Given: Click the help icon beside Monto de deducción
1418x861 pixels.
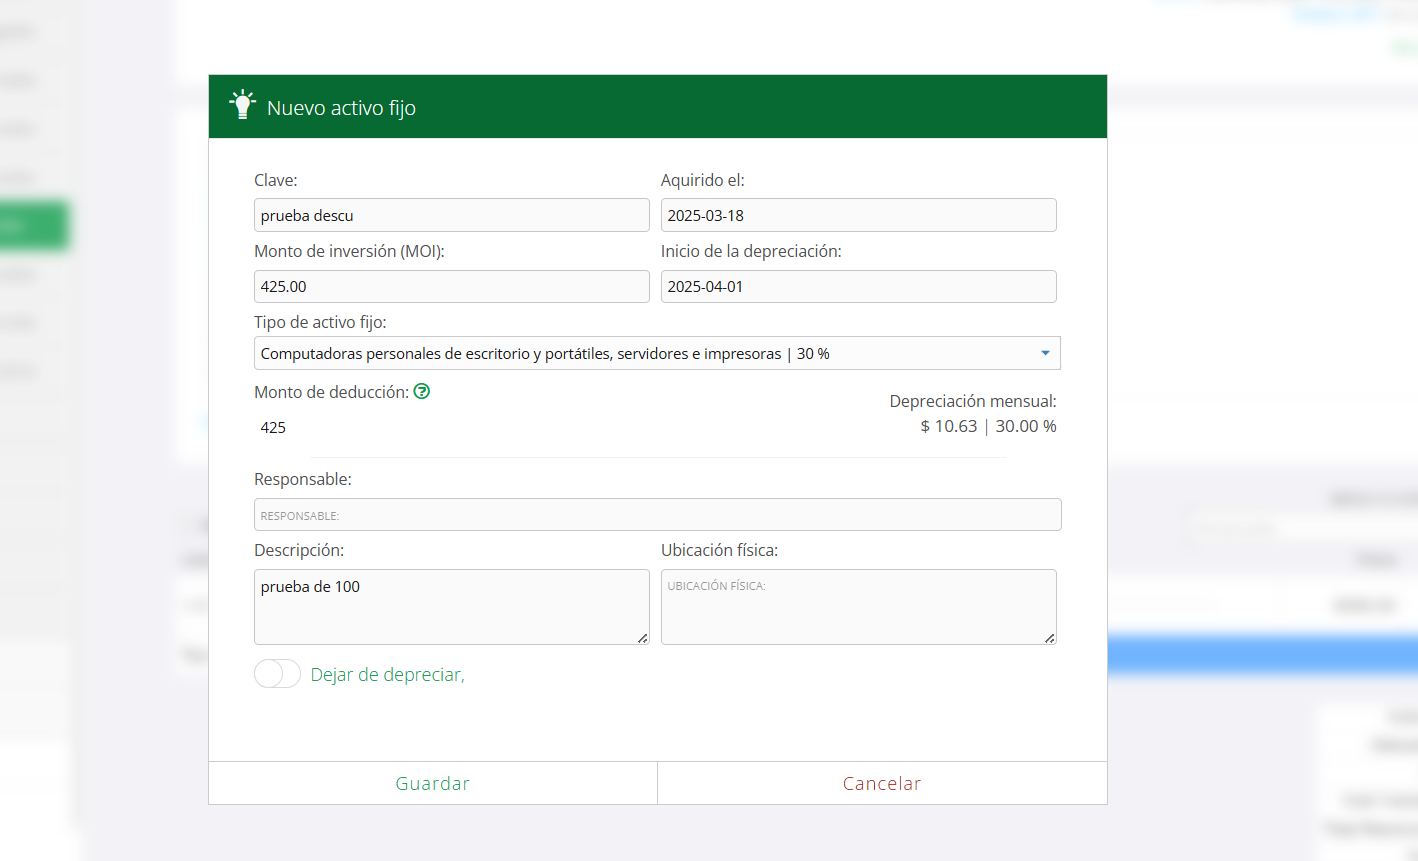Looking at the screenshot, I should click(422, 392).
